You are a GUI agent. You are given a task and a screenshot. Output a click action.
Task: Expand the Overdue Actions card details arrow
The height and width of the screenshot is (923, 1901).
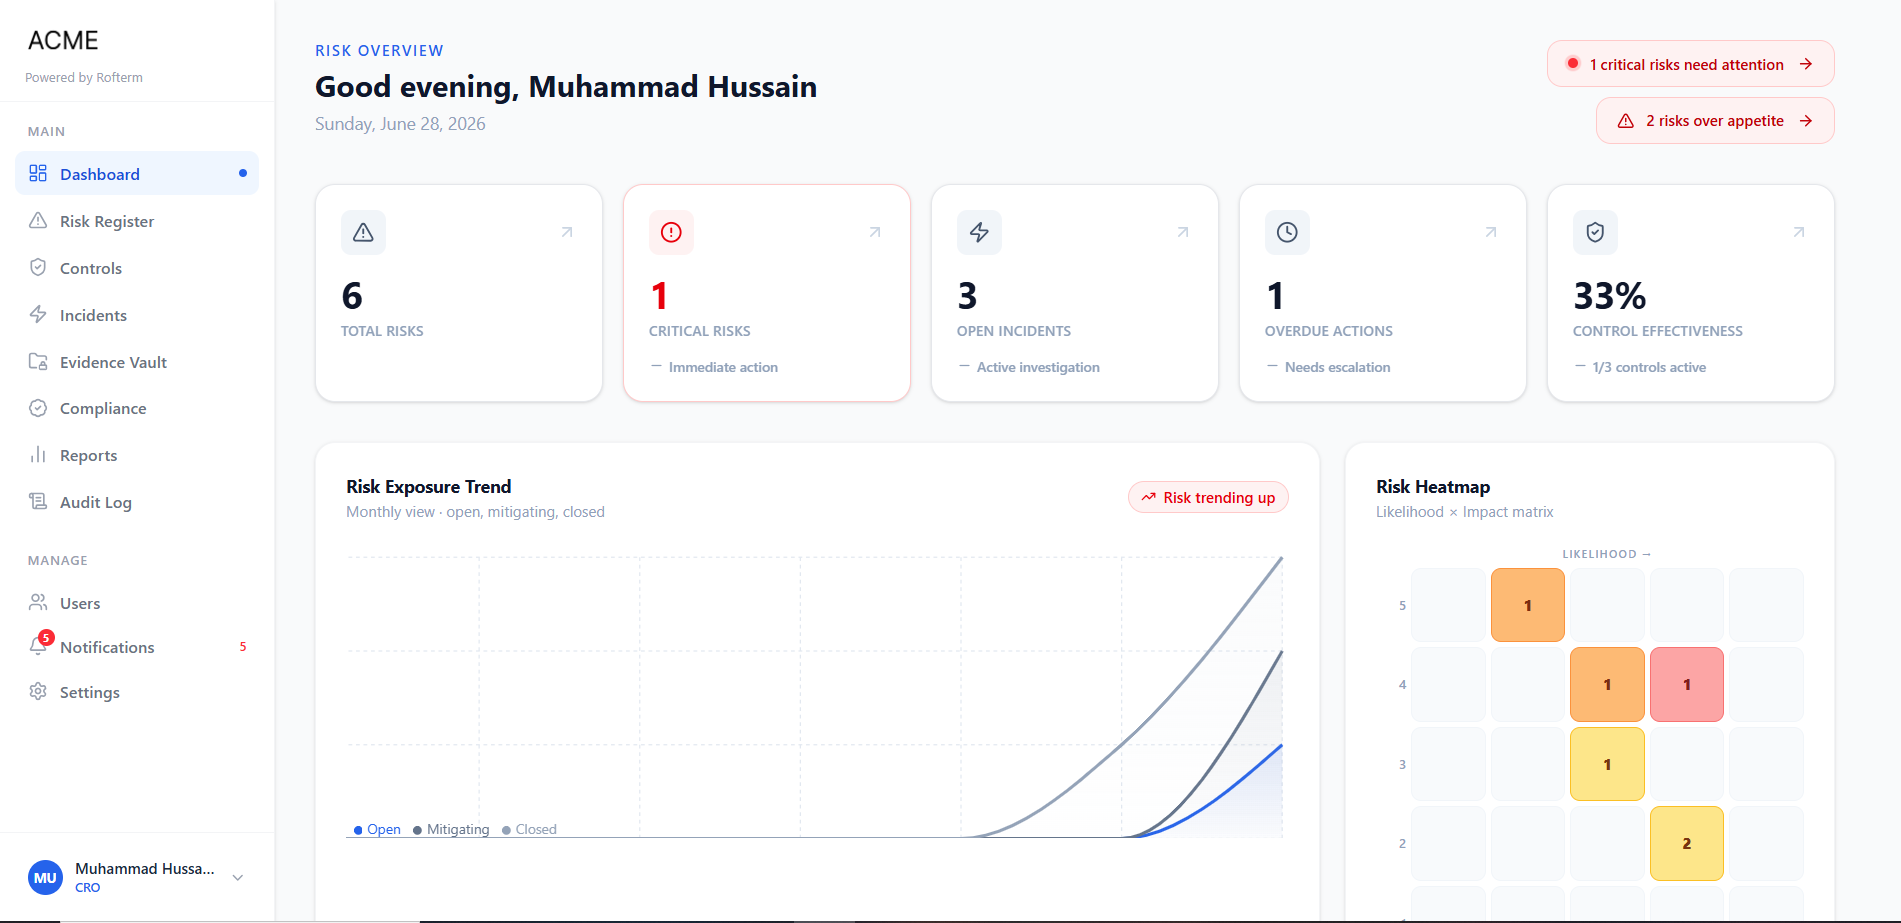pyautogui.click(x=1491, y=232)
